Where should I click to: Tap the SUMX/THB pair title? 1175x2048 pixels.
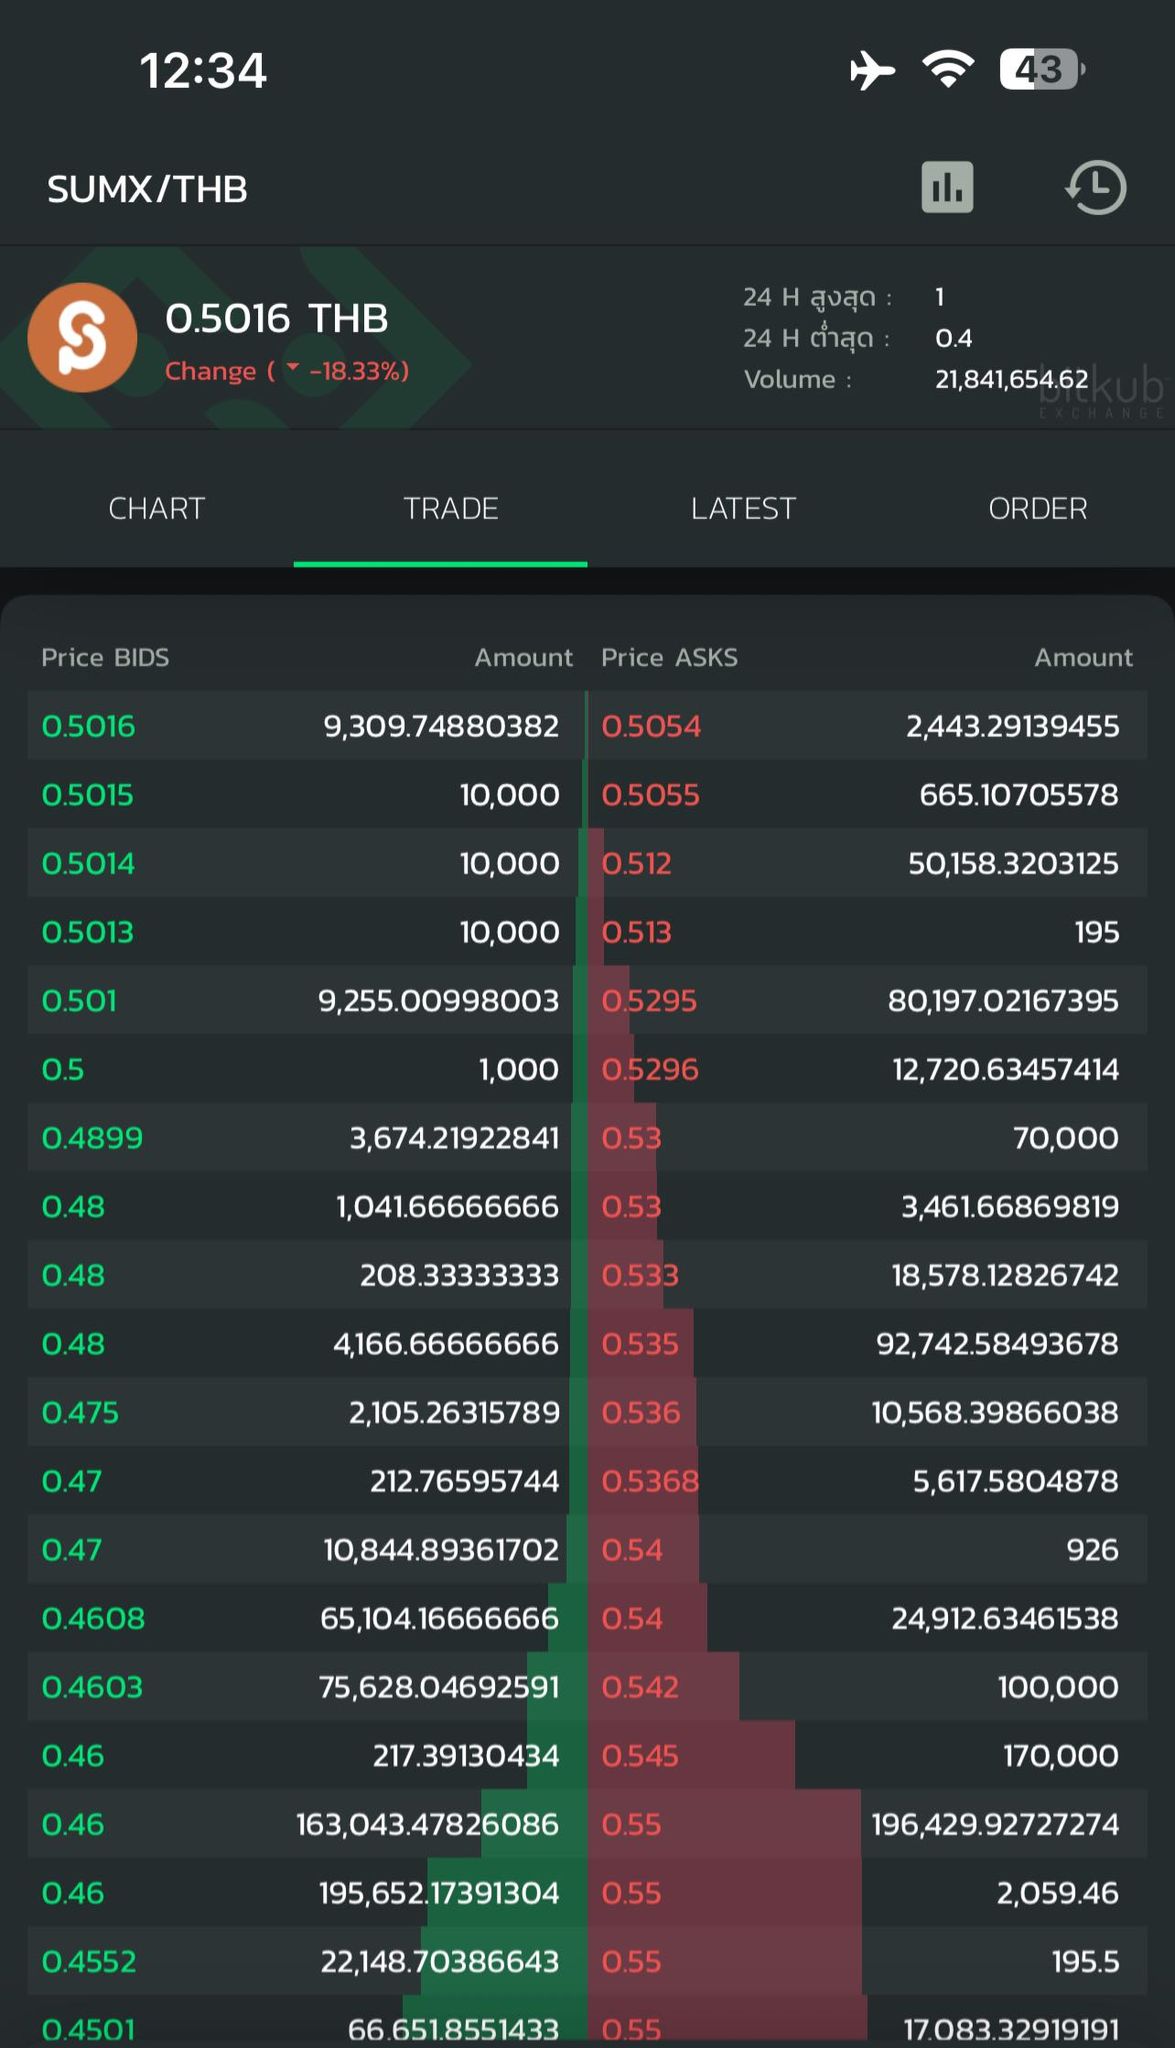click(x=147, y=189)
